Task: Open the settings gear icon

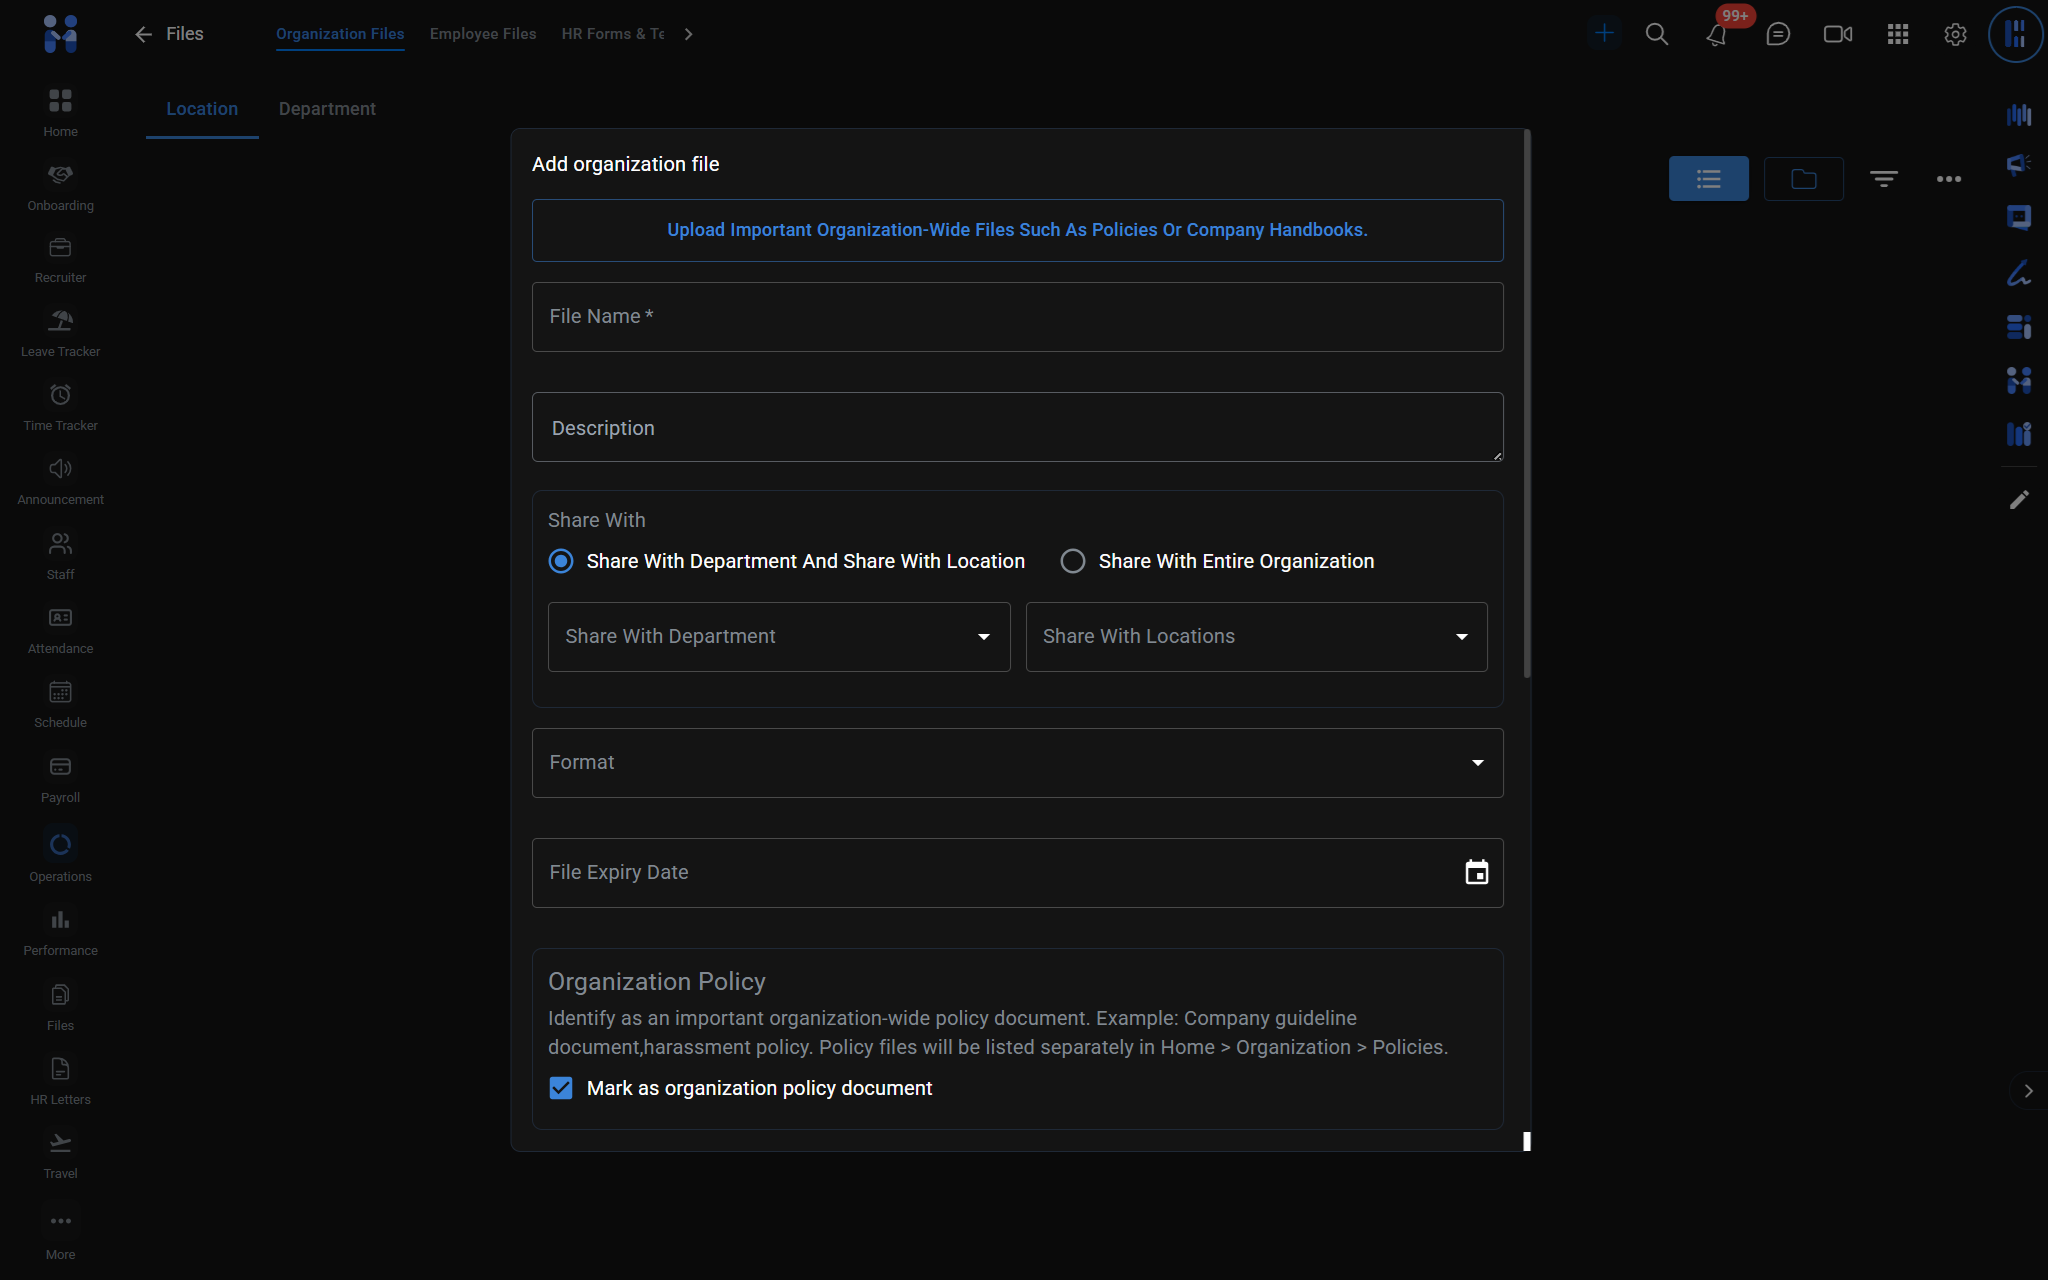Action: 1955,34
